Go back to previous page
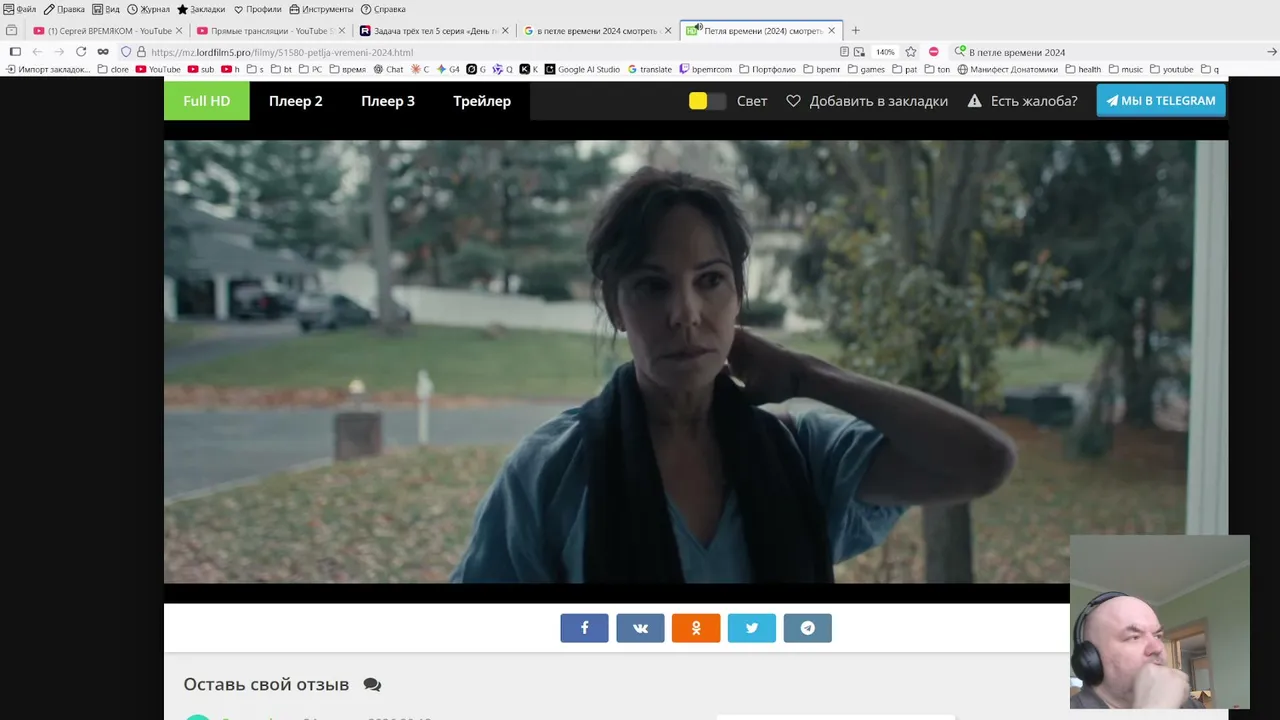 tap(37, 52)
